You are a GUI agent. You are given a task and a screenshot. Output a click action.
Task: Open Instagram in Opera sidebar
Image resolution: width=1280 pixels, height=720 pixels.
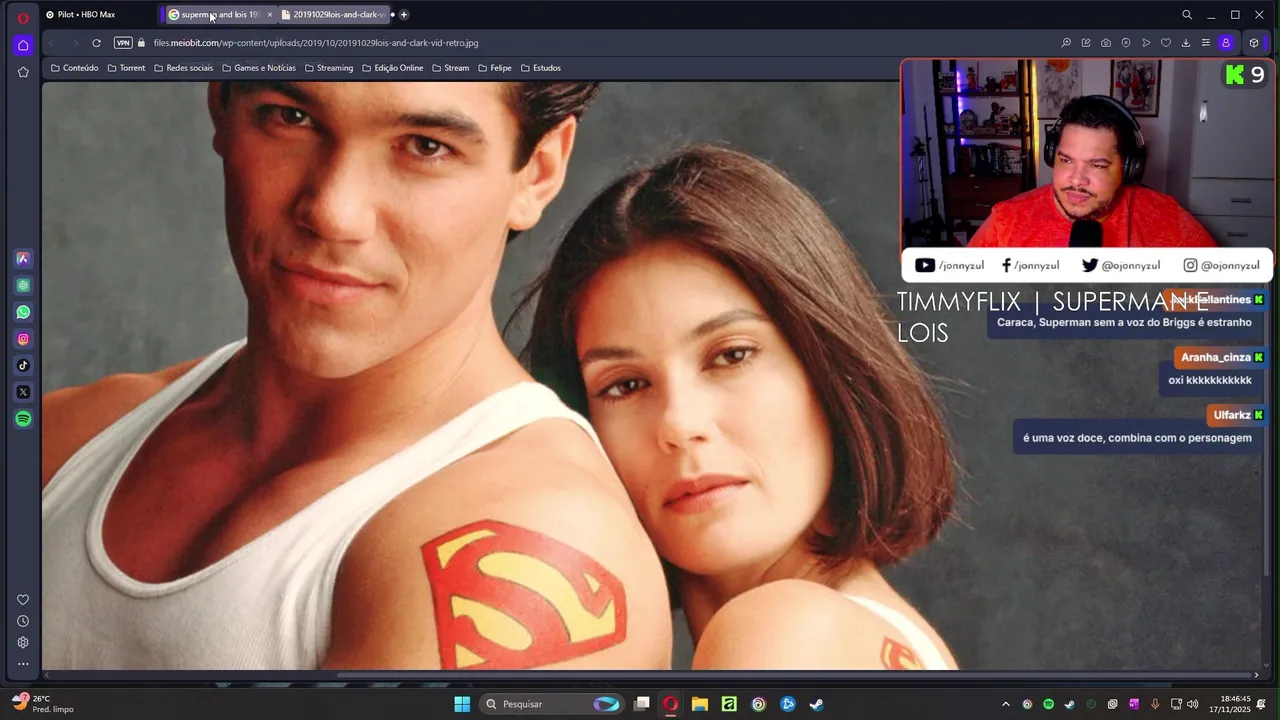23,339
